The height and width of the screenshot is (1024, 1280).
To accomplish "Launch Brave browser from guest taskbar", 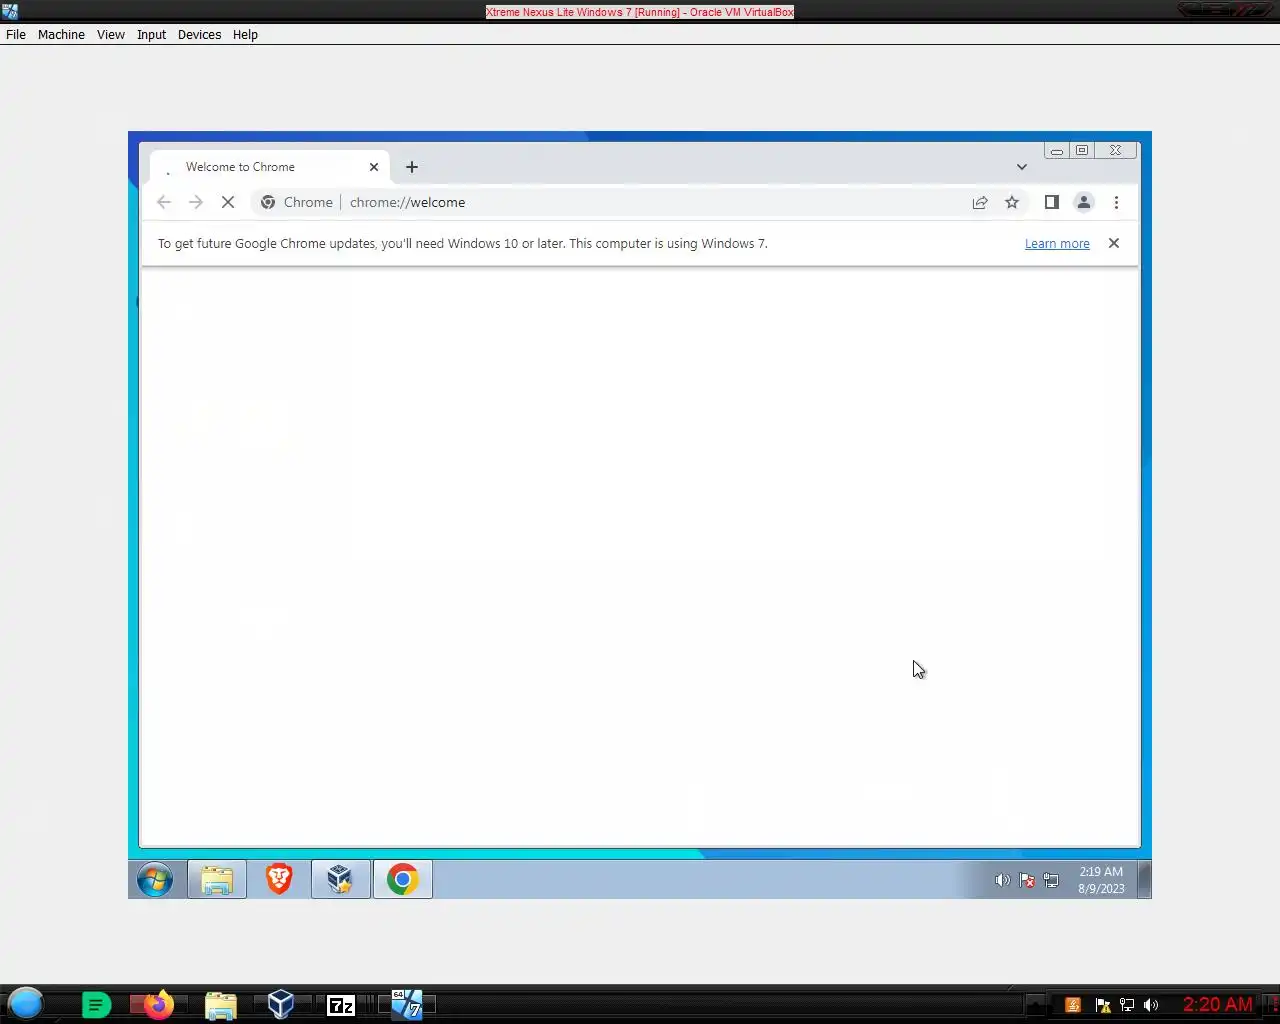I will click(279, 880).
